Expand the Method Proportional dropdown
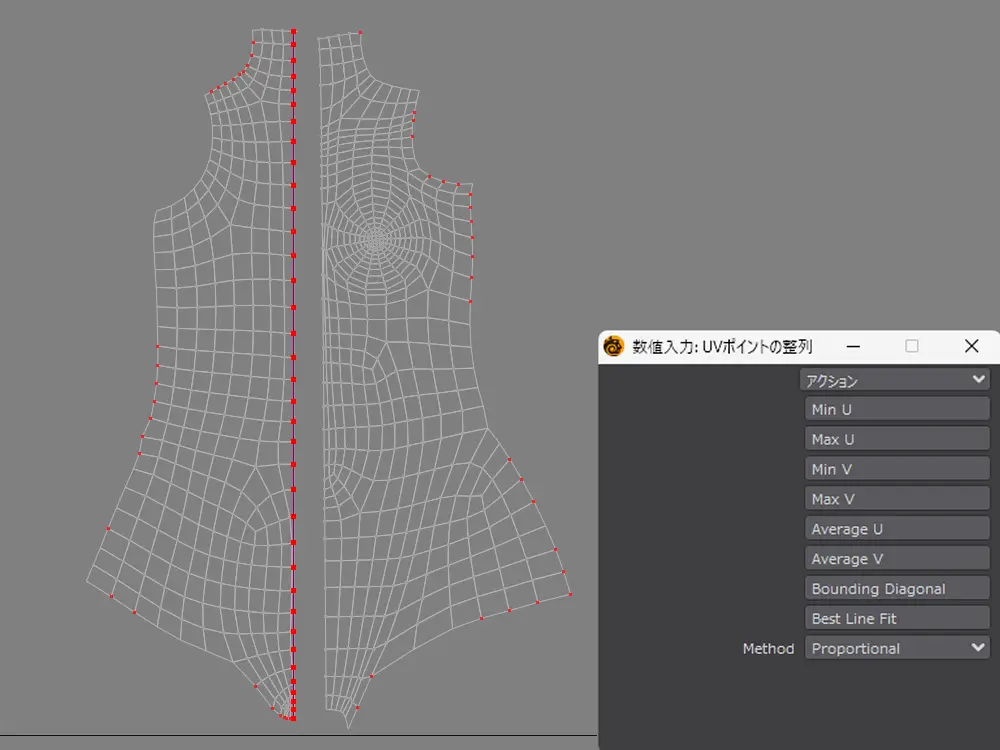This screenshot has width=1000, height=750. click(897, 648)
